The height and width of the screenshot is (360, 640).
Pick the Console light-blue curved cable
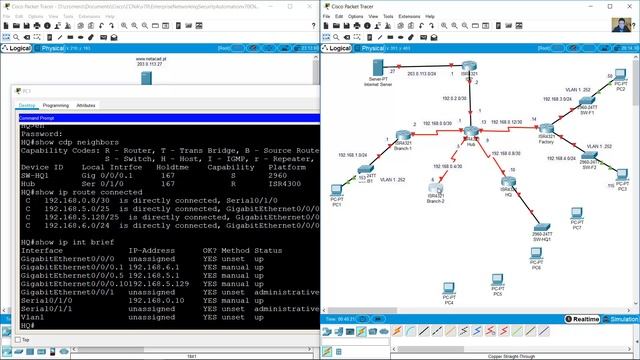(x=411, y=331)
